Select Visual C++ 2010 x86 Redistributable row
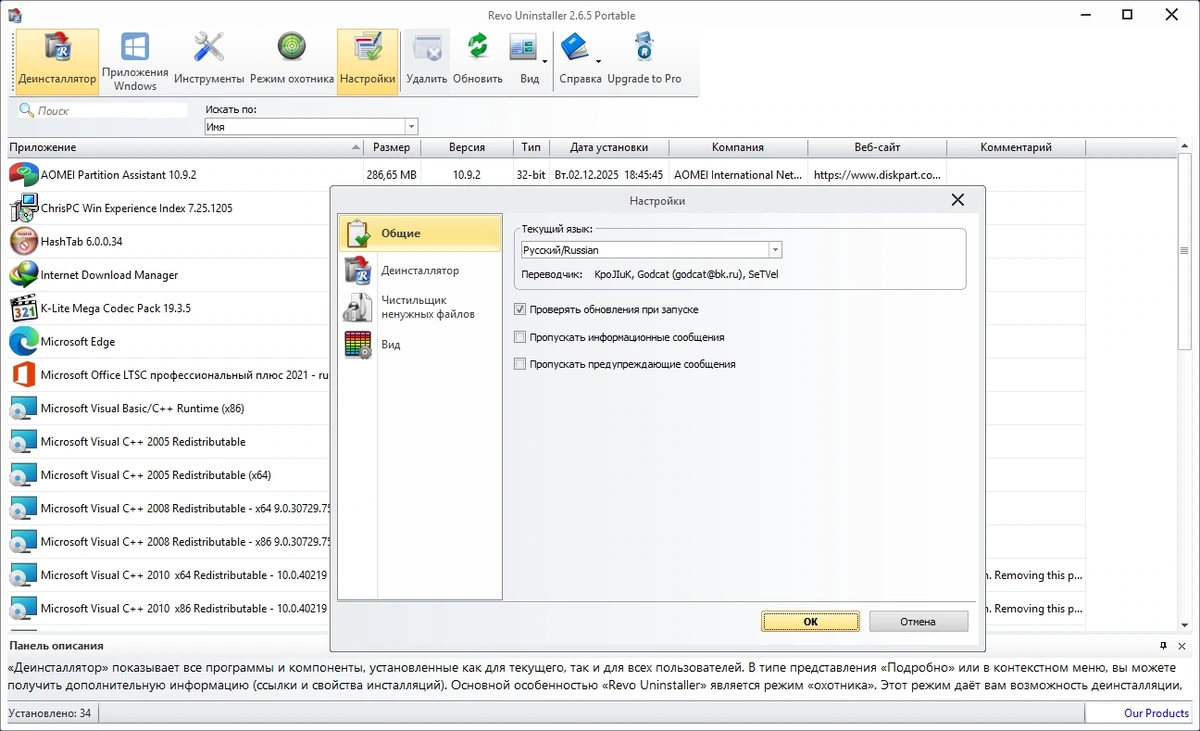The image size is (1200, 731). coord(169,608)
